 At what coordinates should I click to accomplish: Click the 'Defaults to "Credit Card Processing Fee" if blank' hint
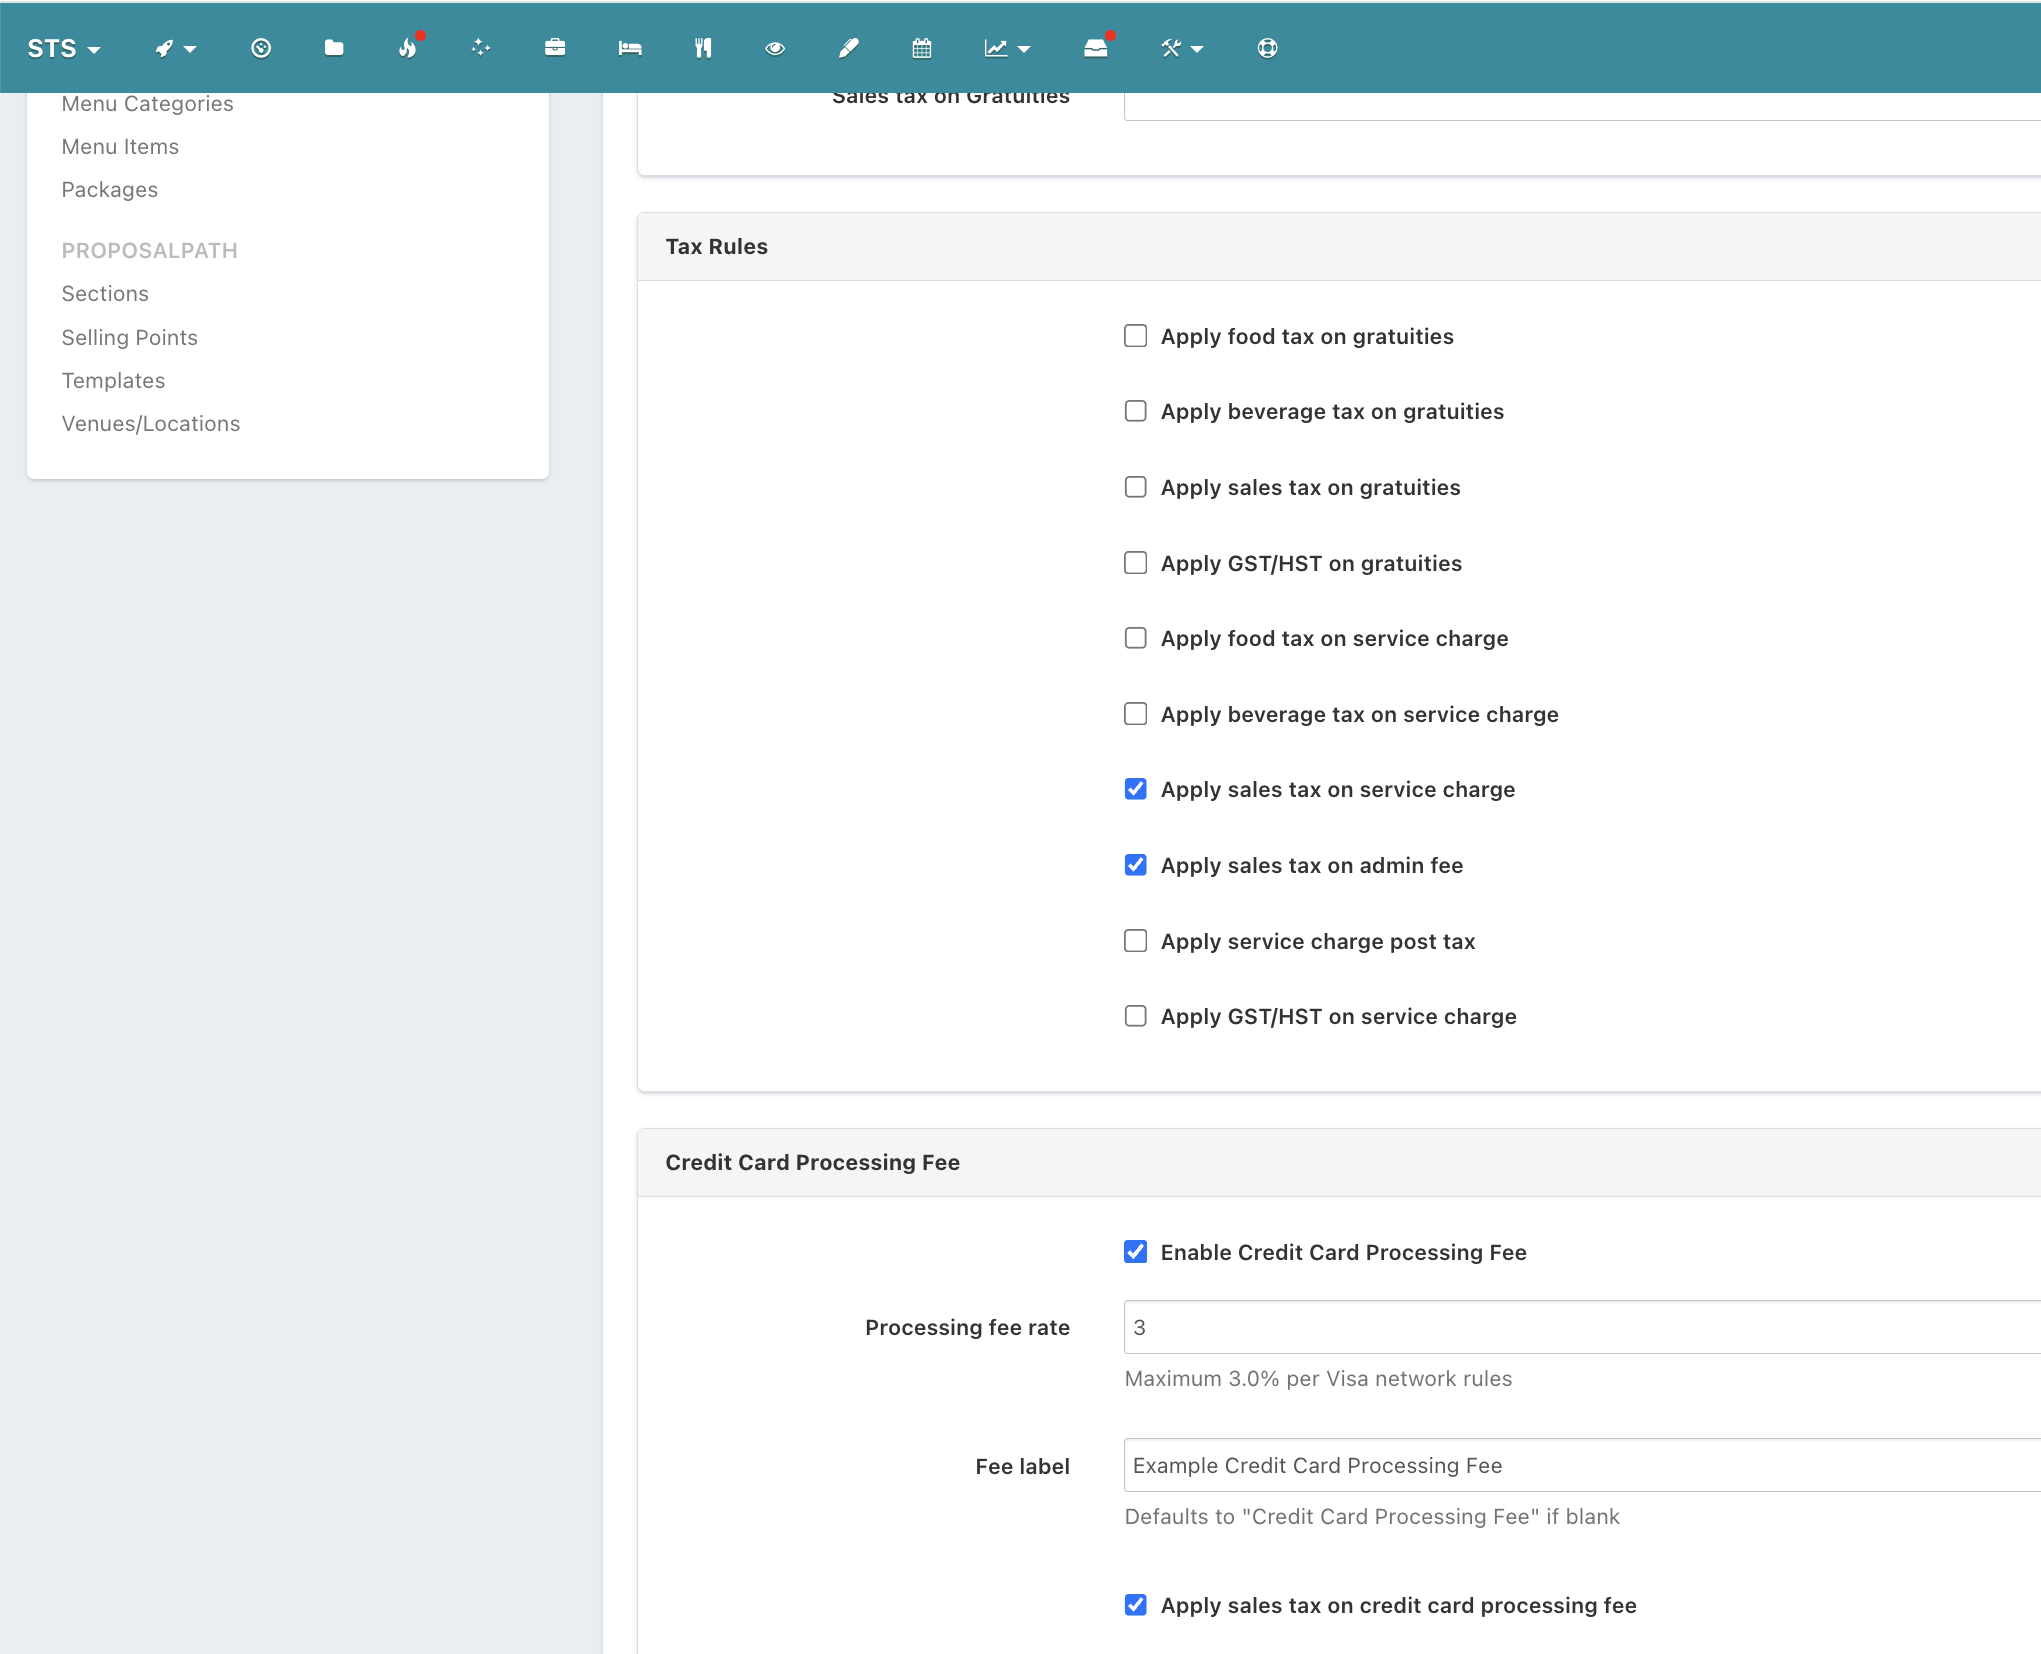click(1372, 1517)
